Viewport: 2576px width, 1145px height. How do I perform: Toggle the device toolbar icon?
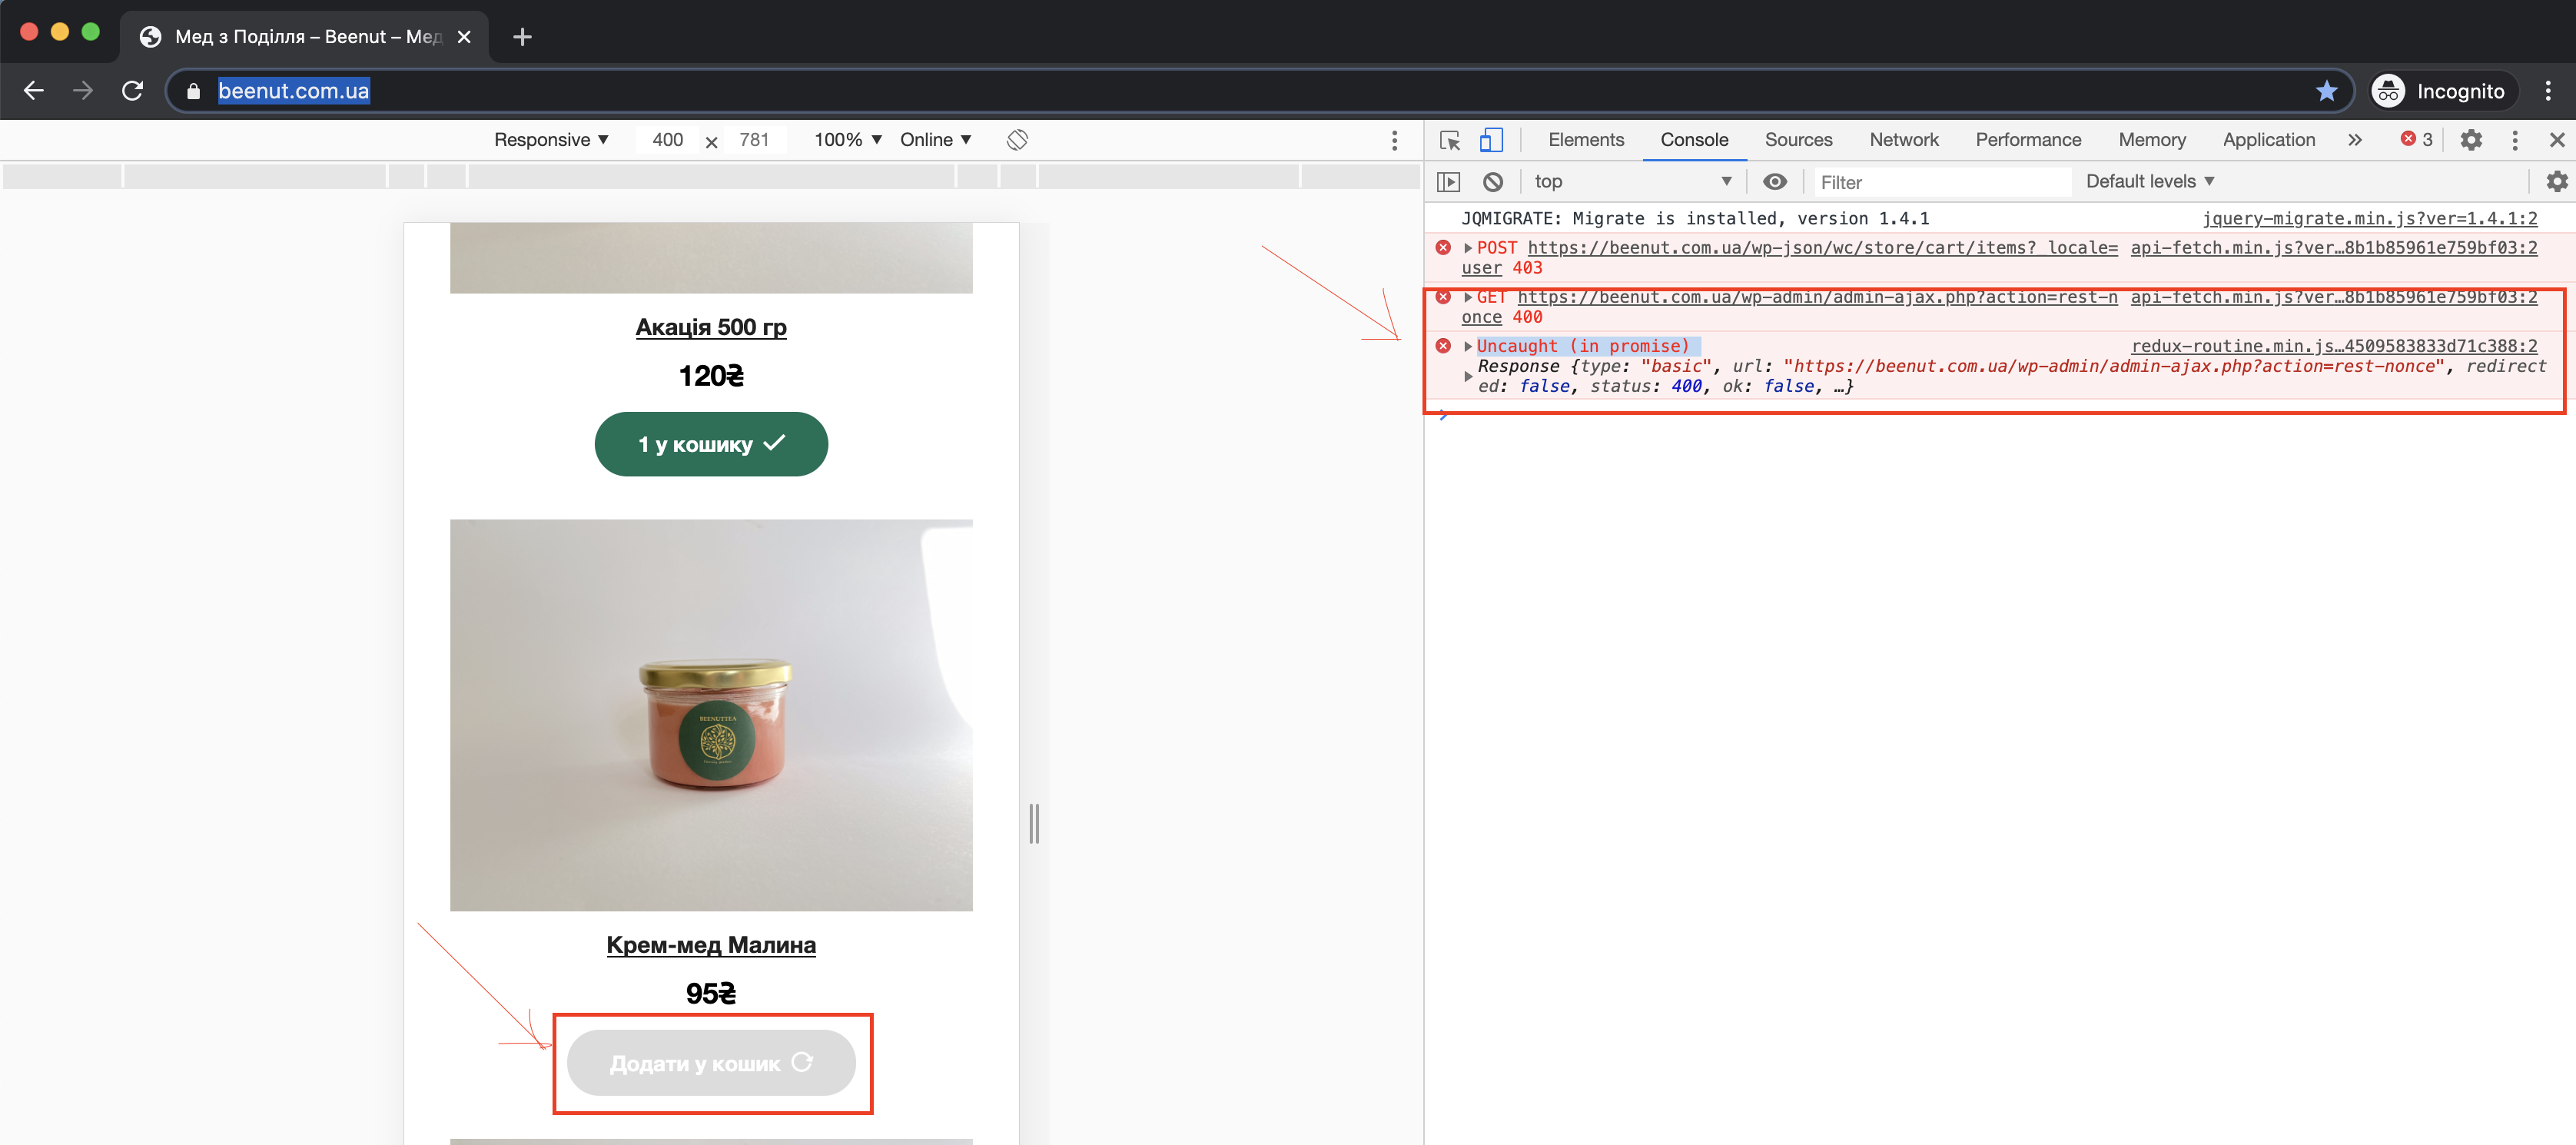click(1490, 140)
